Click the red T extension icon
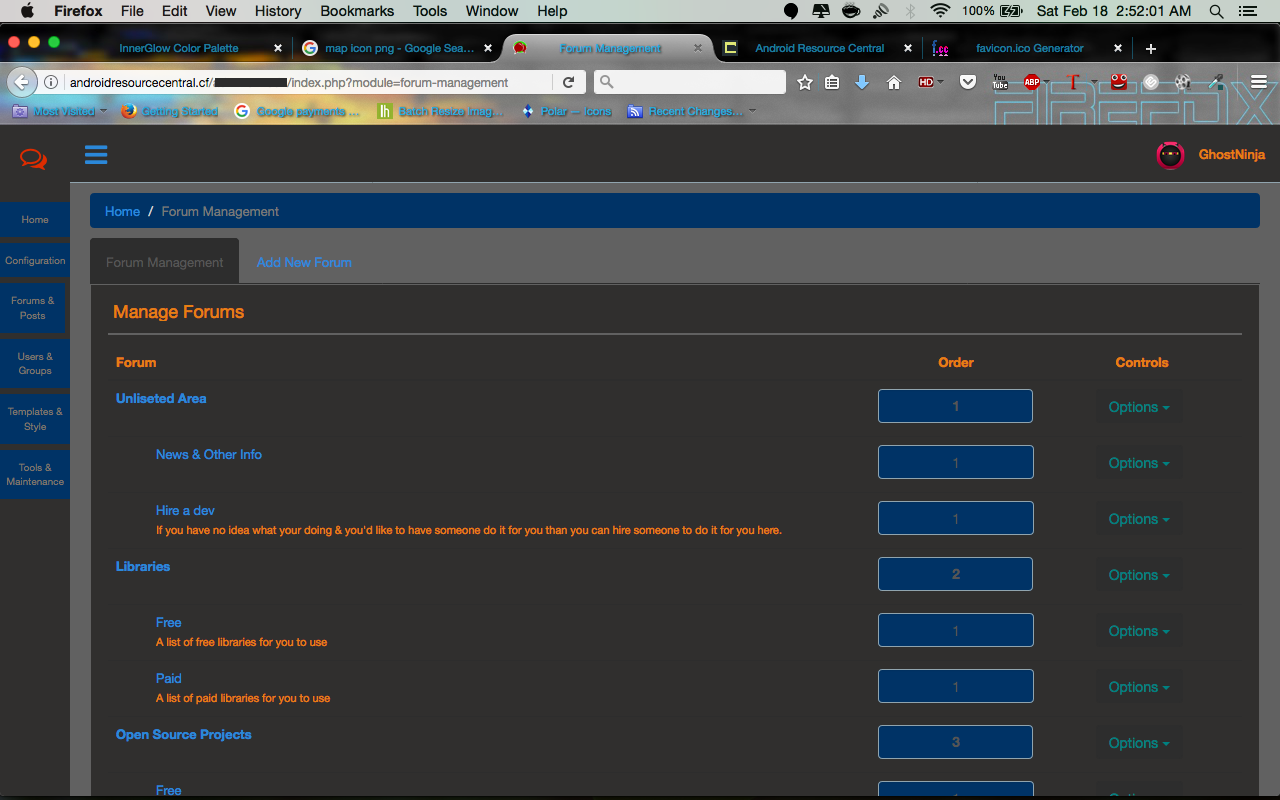 (1074, 82)
